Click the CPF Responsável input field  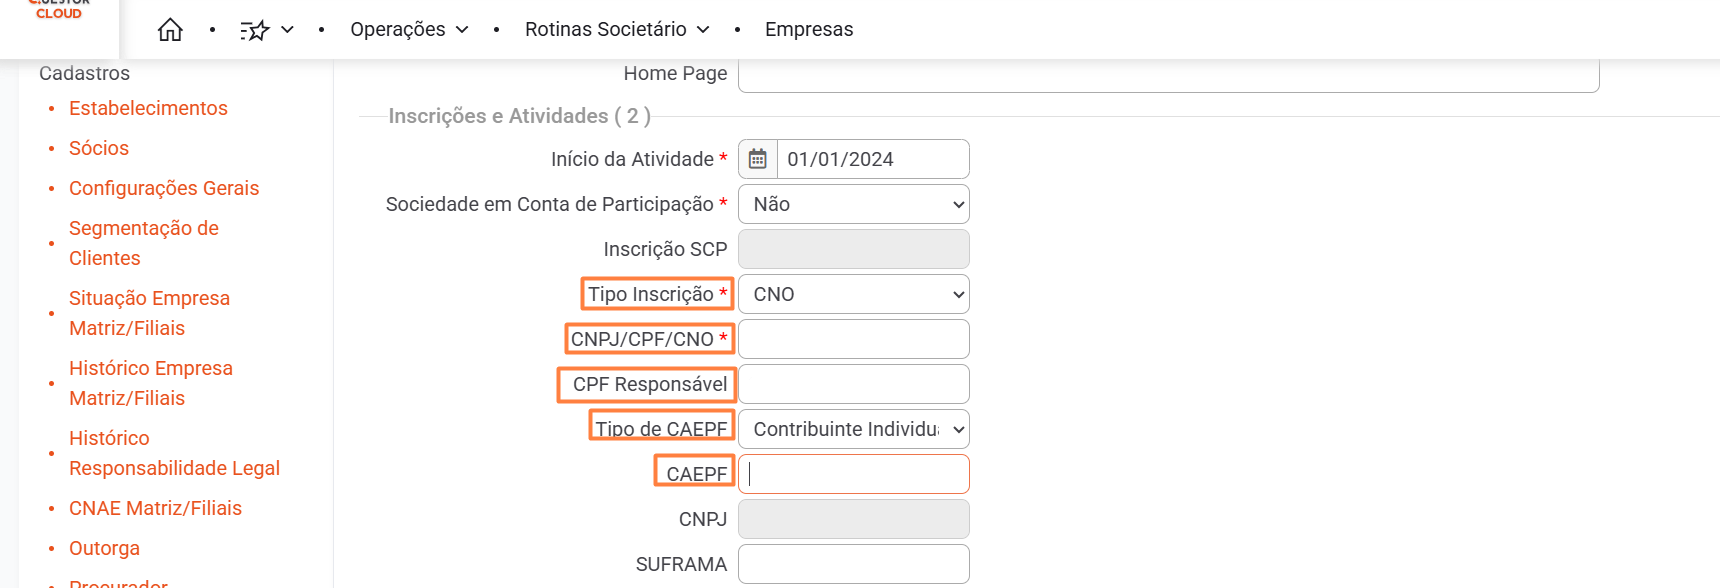click(x=854, y=384)
